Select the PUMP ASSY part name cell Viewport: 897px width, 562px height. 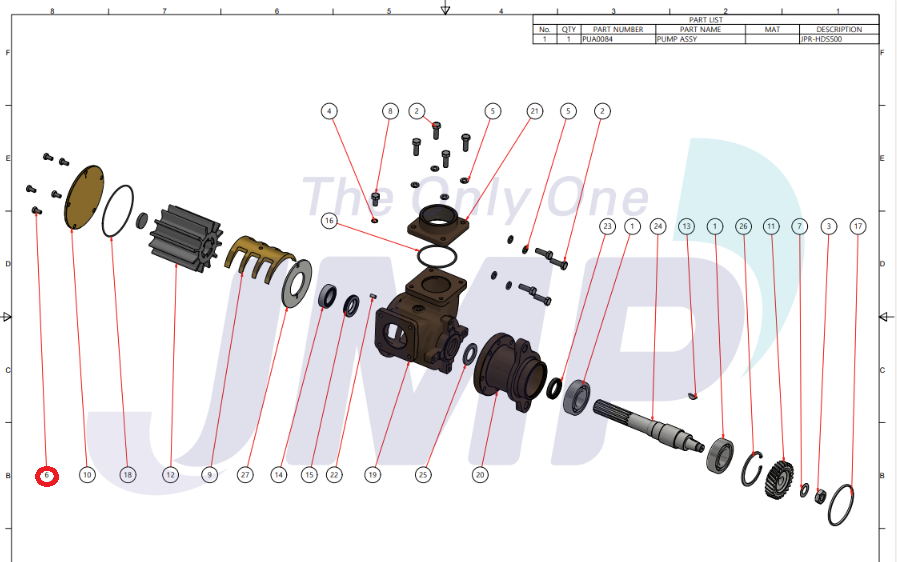700,39
